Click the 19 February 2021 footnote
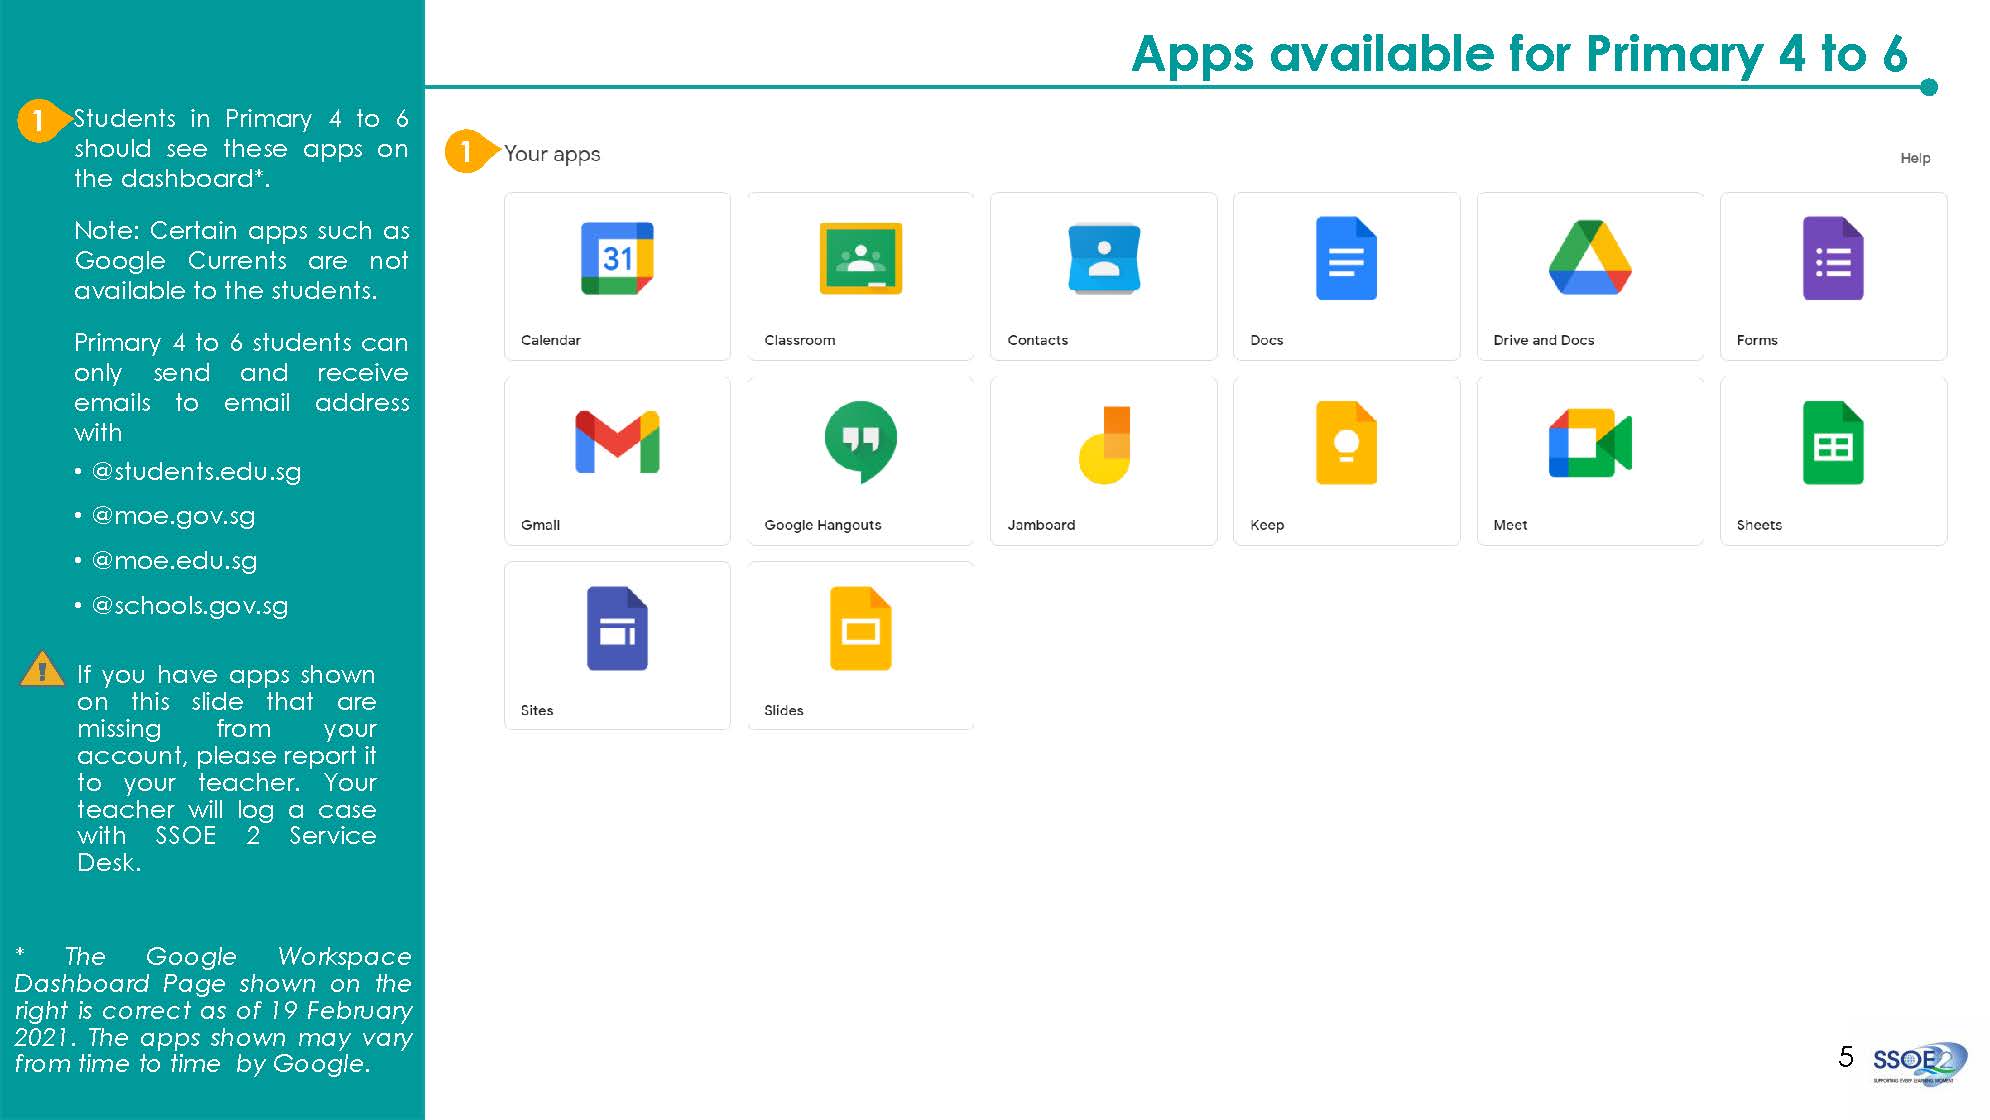 213,1010
